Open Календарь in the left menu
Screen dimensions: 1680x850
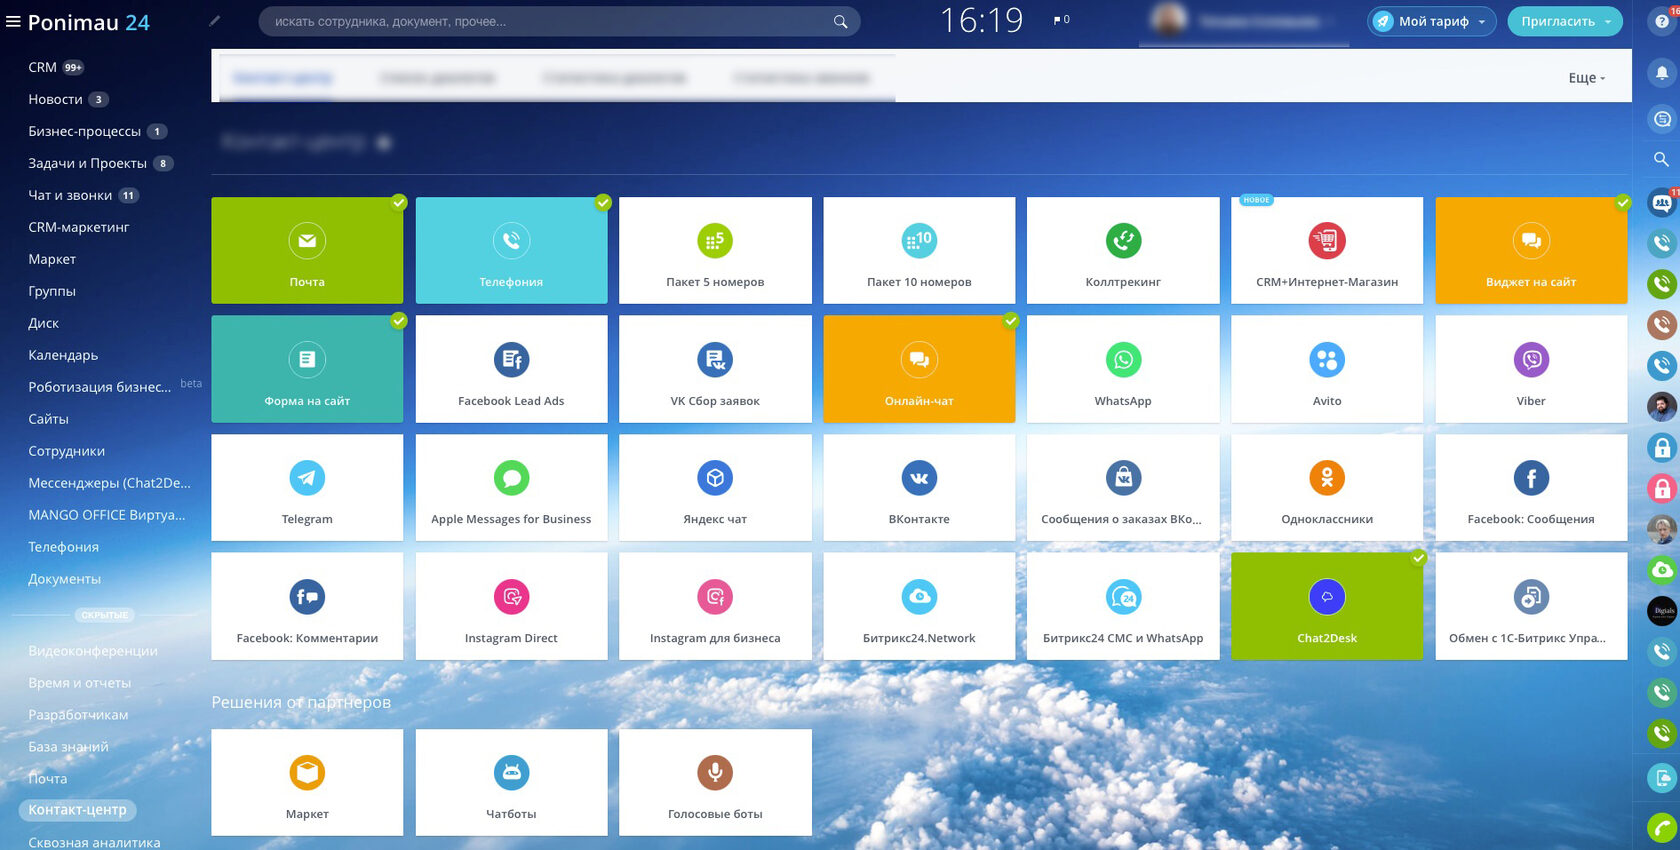click(63, 355)
